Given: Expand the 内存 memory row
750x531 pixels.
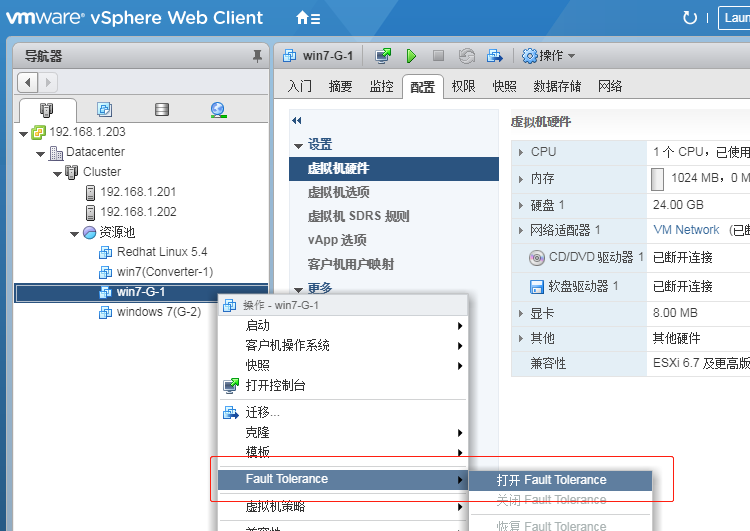Looking at the screenshot, I should 520,179.
